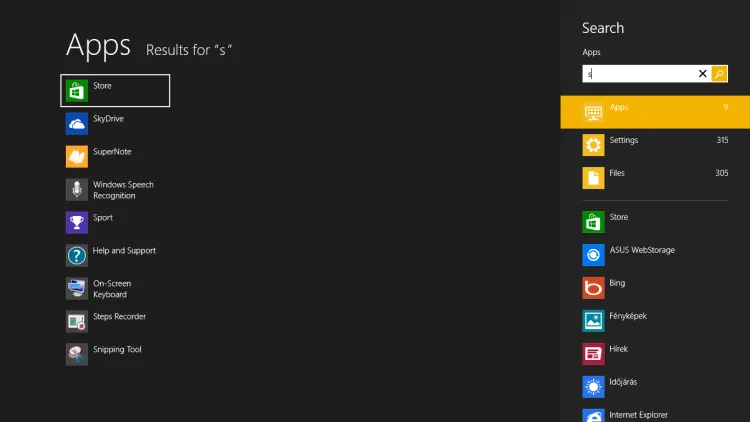Screen dimensions: 750x422
Task: Open the Store app result
Action: click(x=114, y=90)
